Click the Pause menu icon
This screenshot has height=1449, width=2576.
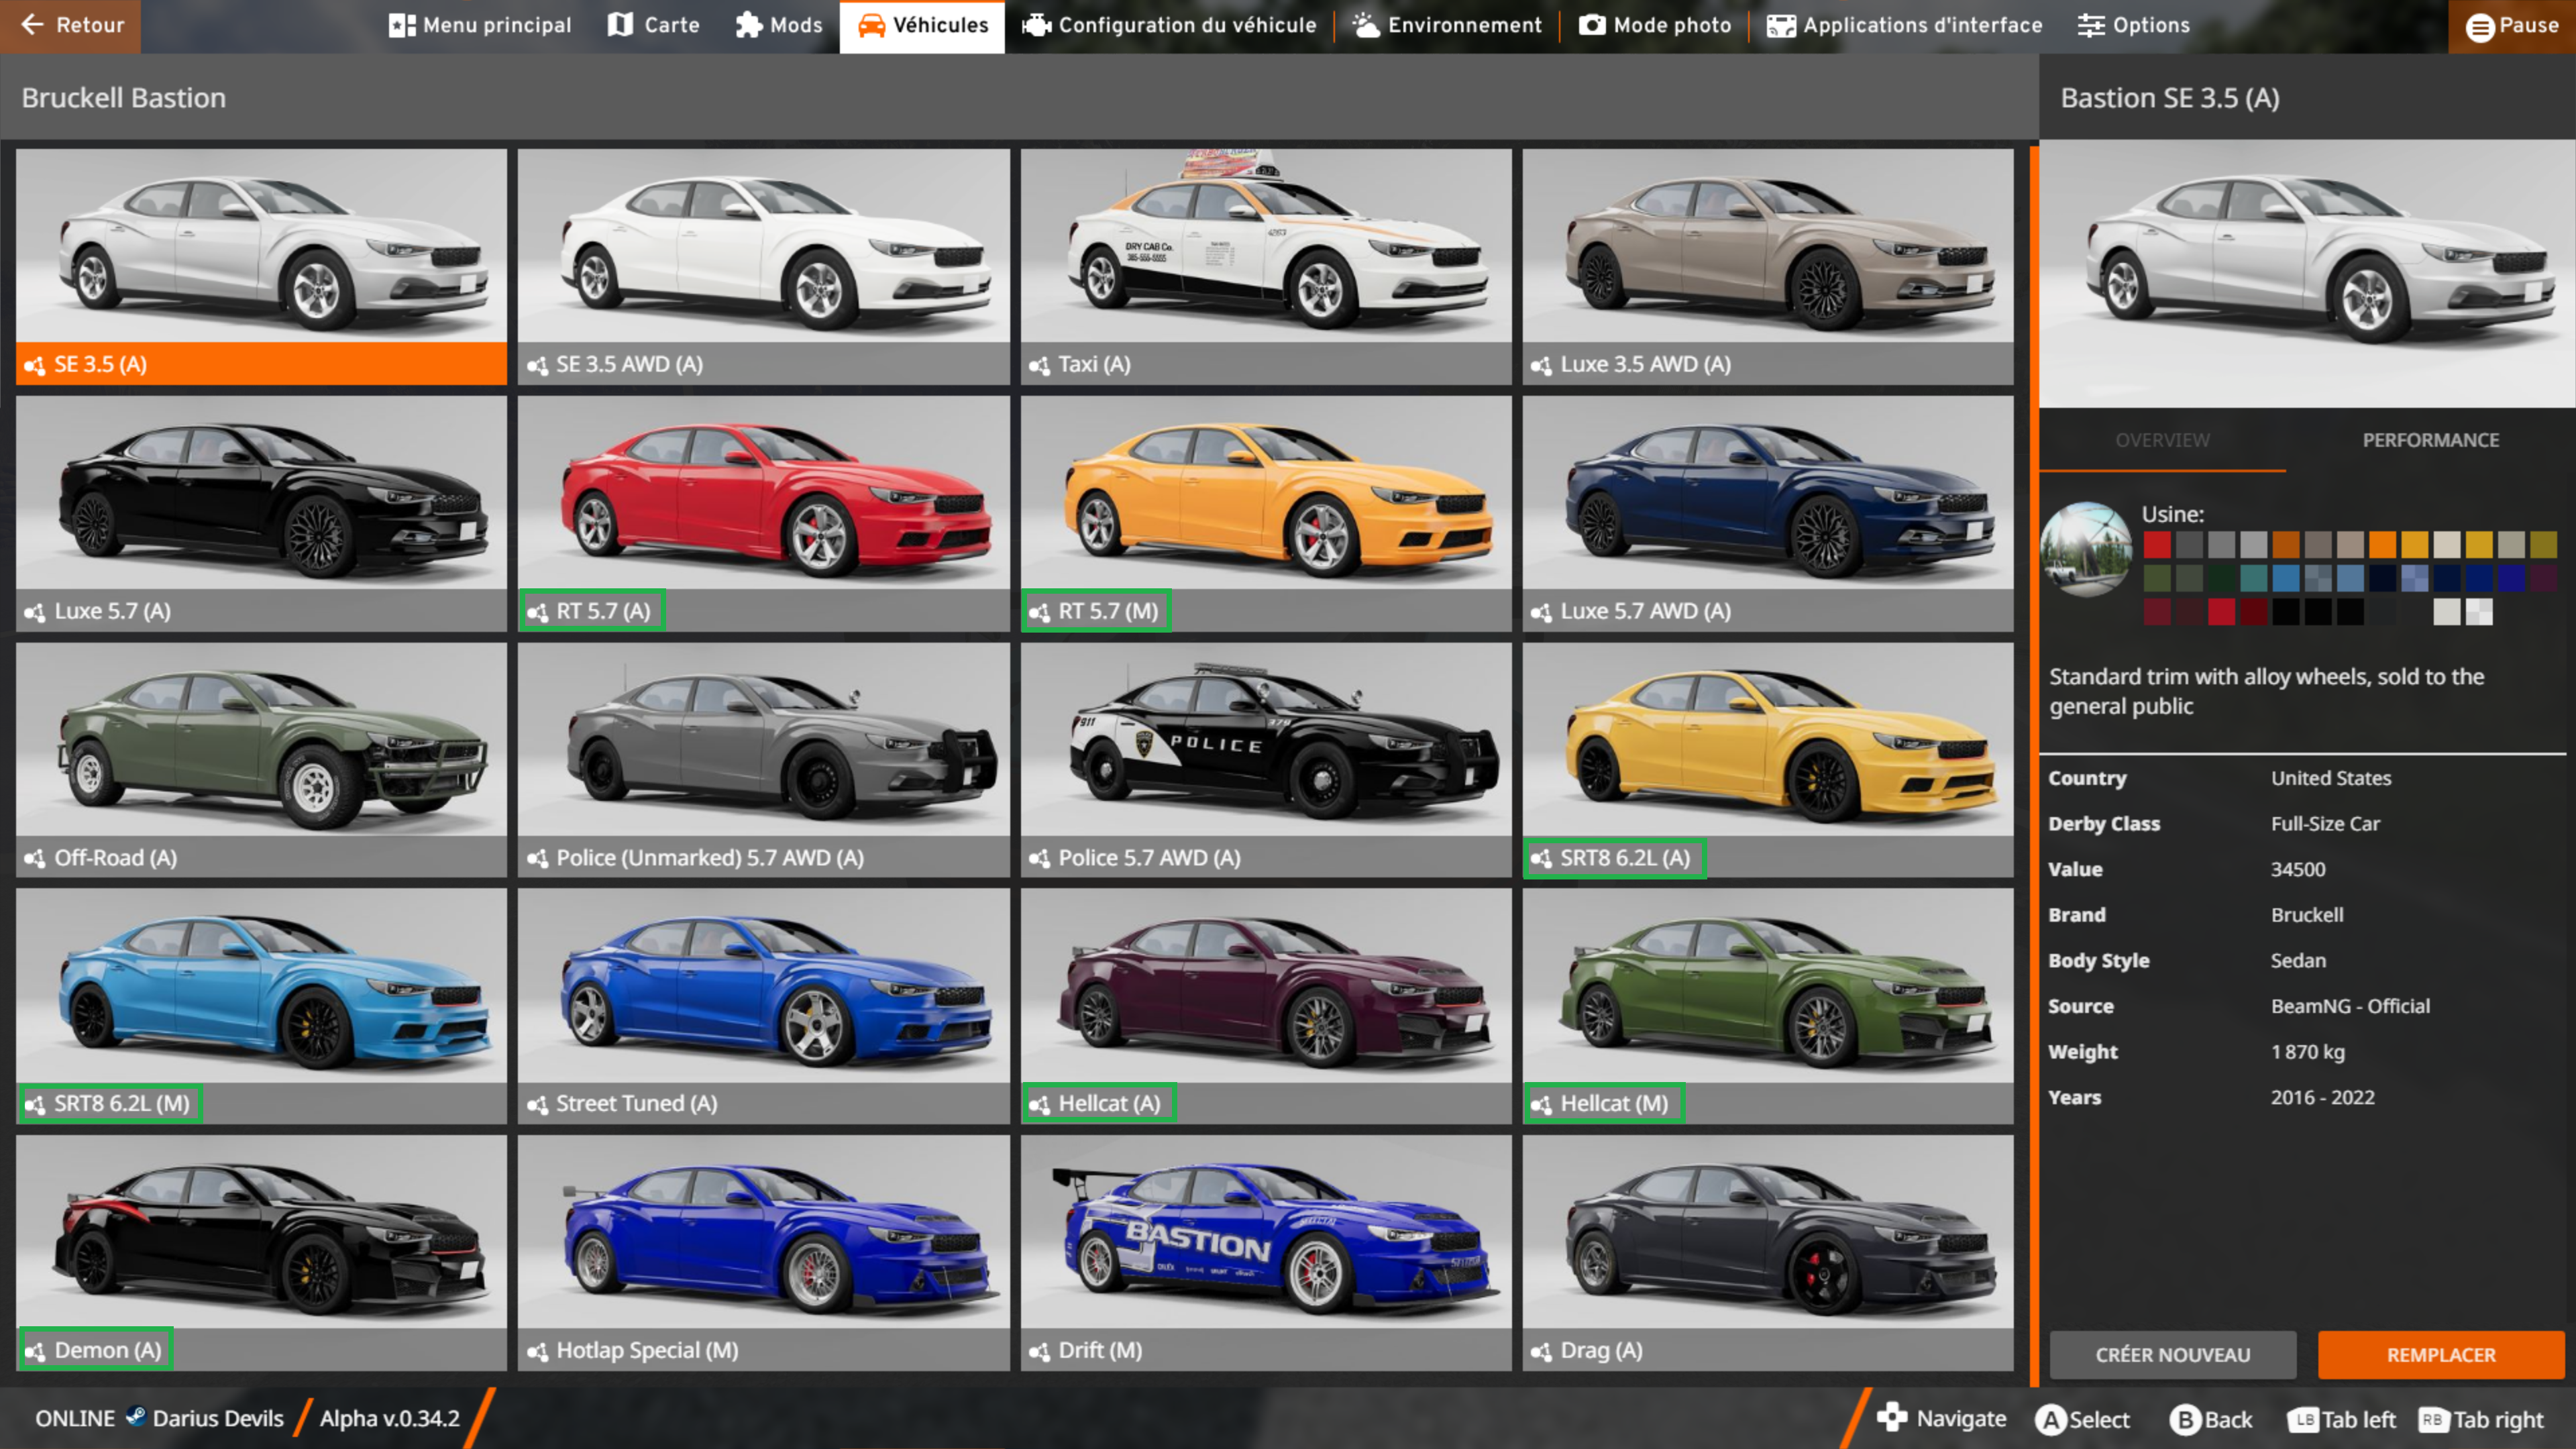point(2480,27)
